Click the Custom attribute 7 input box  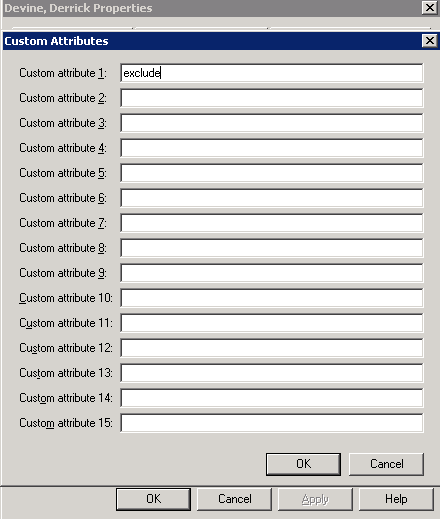(x=272, y=223)
